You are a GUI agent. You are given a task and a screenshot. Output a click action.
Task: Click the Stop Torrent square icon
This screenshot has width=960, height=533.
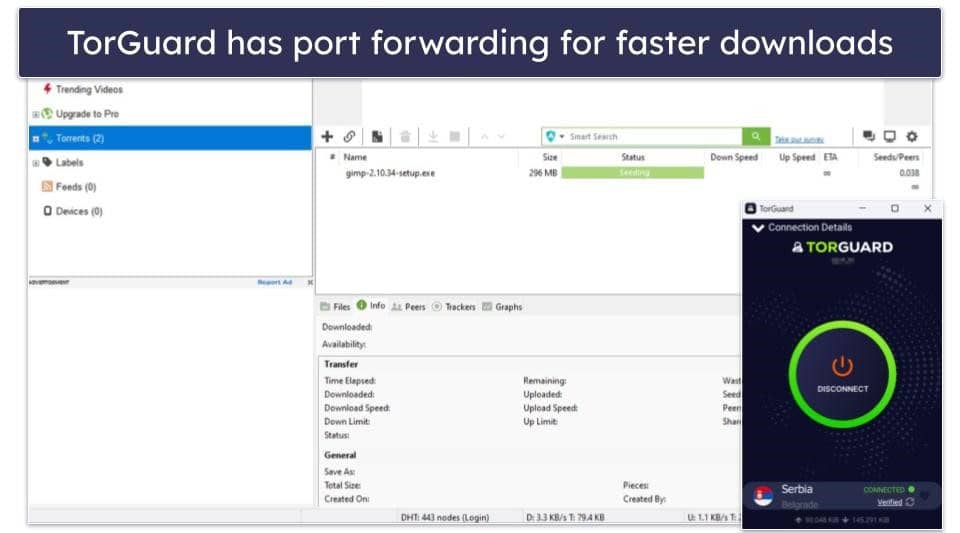pyautogui.click(x=454, y=136)
